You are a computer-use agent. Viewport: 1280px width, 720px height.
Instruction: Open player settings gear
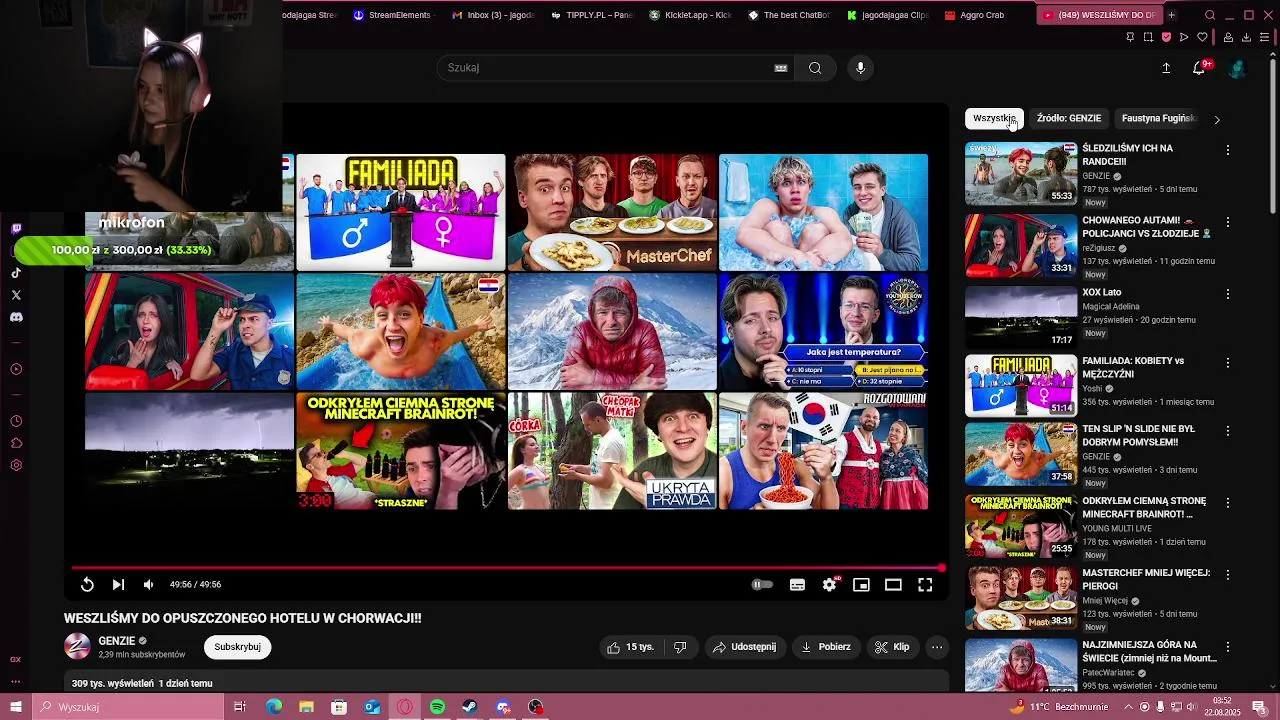click(829, 585)
